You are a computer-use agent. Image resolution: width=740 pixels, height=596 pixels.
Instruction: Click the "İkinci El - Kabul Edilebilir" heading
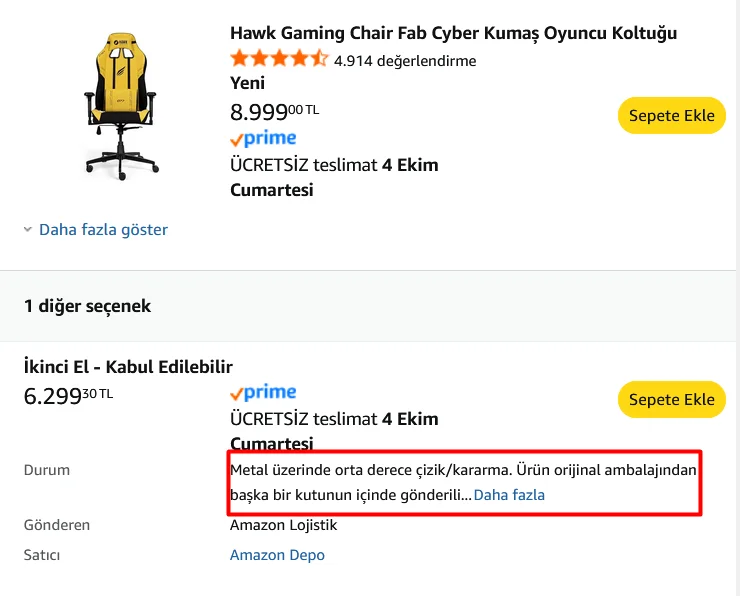(128, 366)
